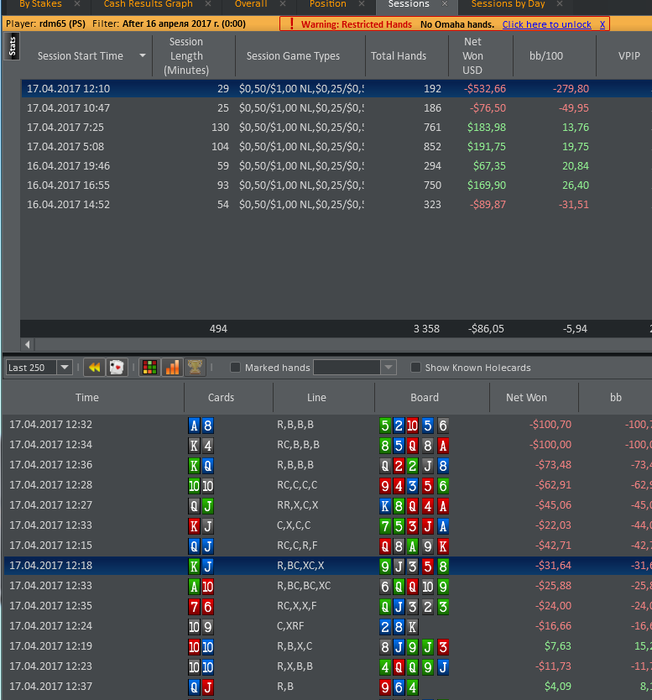Select session 17.04.2017 7:25
Image resolution: width=652 pixels, height=700 pixels.
(336, 127)
